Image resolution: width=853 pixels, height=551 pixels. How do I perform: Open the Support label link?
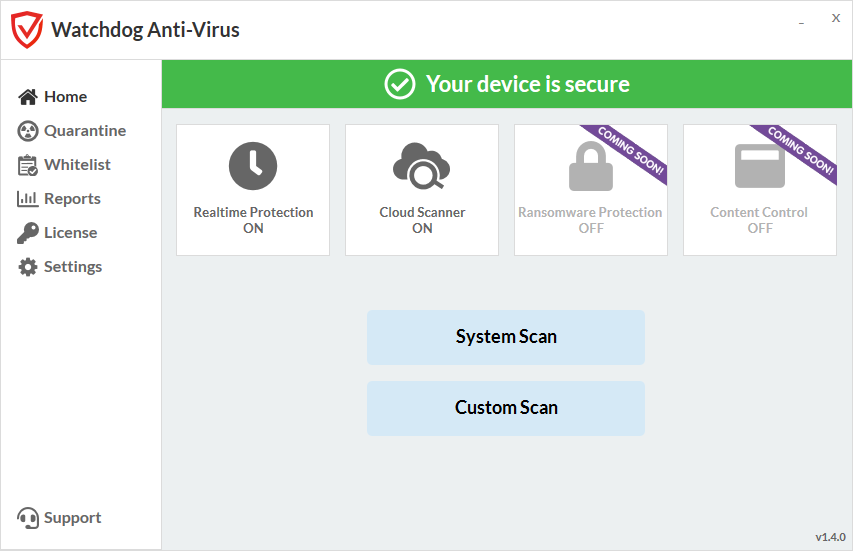coord(73,518)
